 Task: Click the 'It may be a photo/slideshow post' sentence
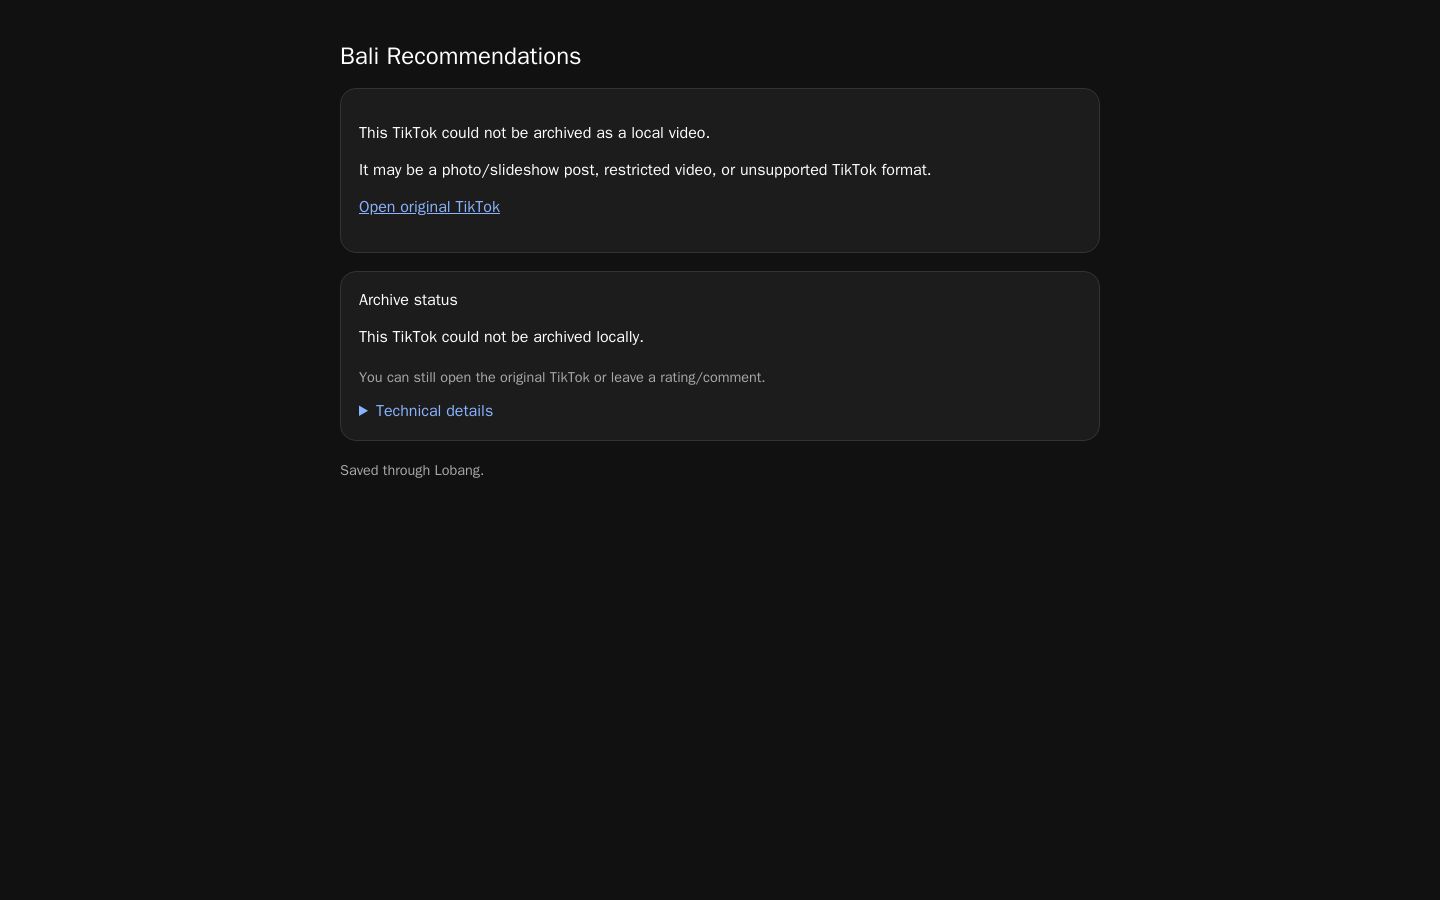click(x=645, y=170)
